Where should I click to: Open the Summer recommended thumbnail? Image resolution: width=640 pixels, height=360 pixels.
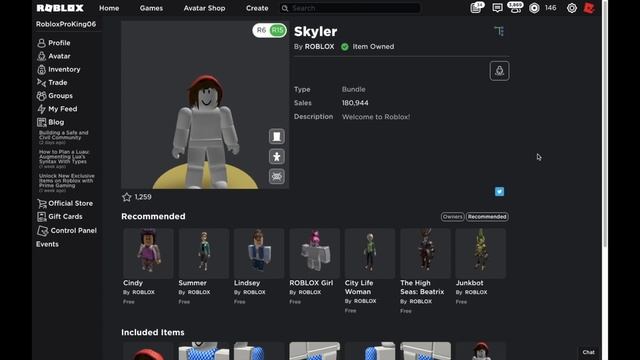(204, 253)
